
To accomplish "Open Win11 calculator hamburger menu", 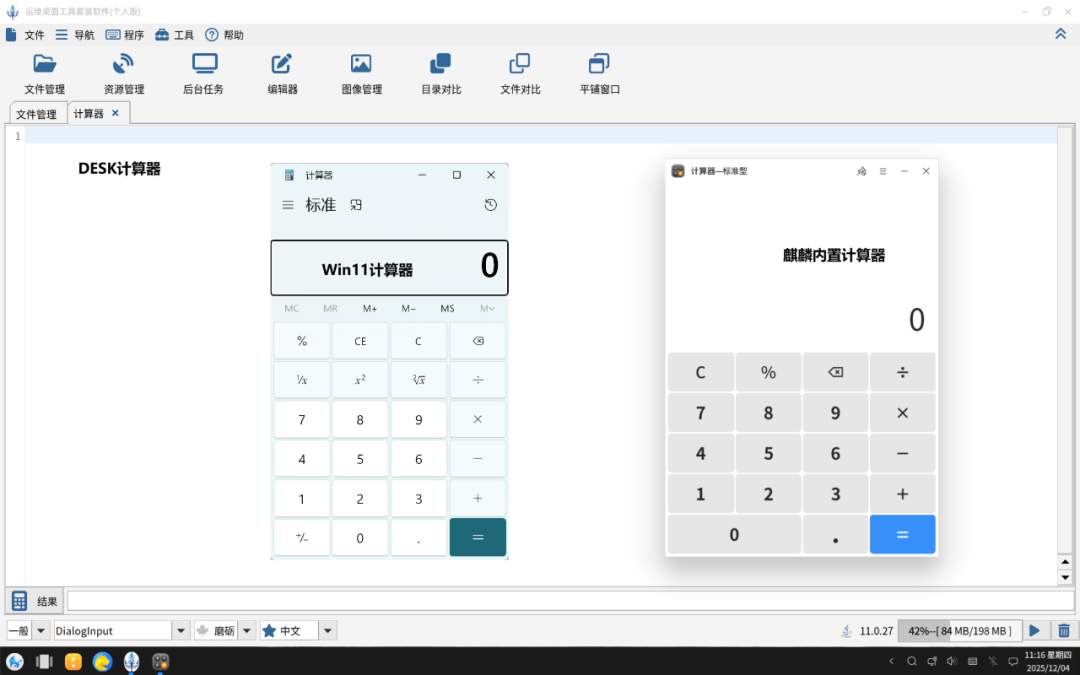I will pyautogui.click(x=288, y=205).
